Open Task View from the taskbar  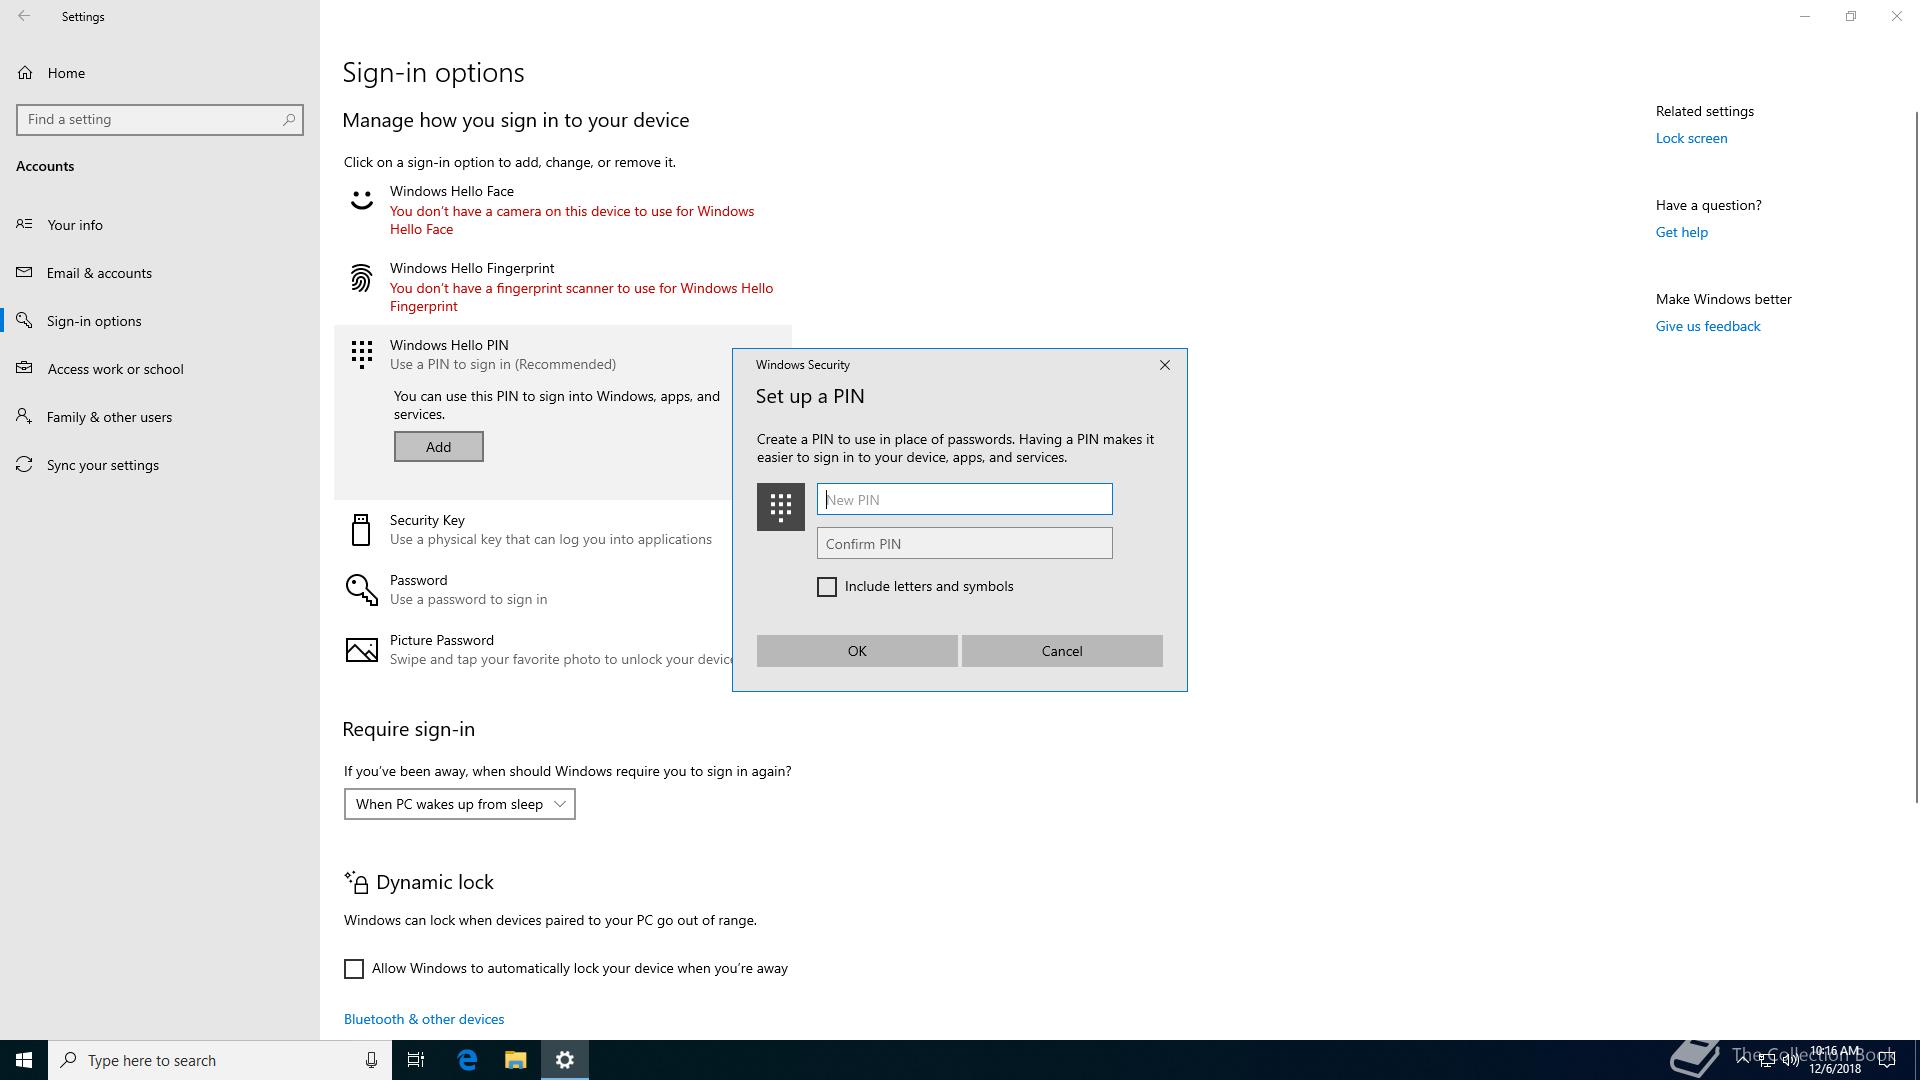coord(416,1060)
